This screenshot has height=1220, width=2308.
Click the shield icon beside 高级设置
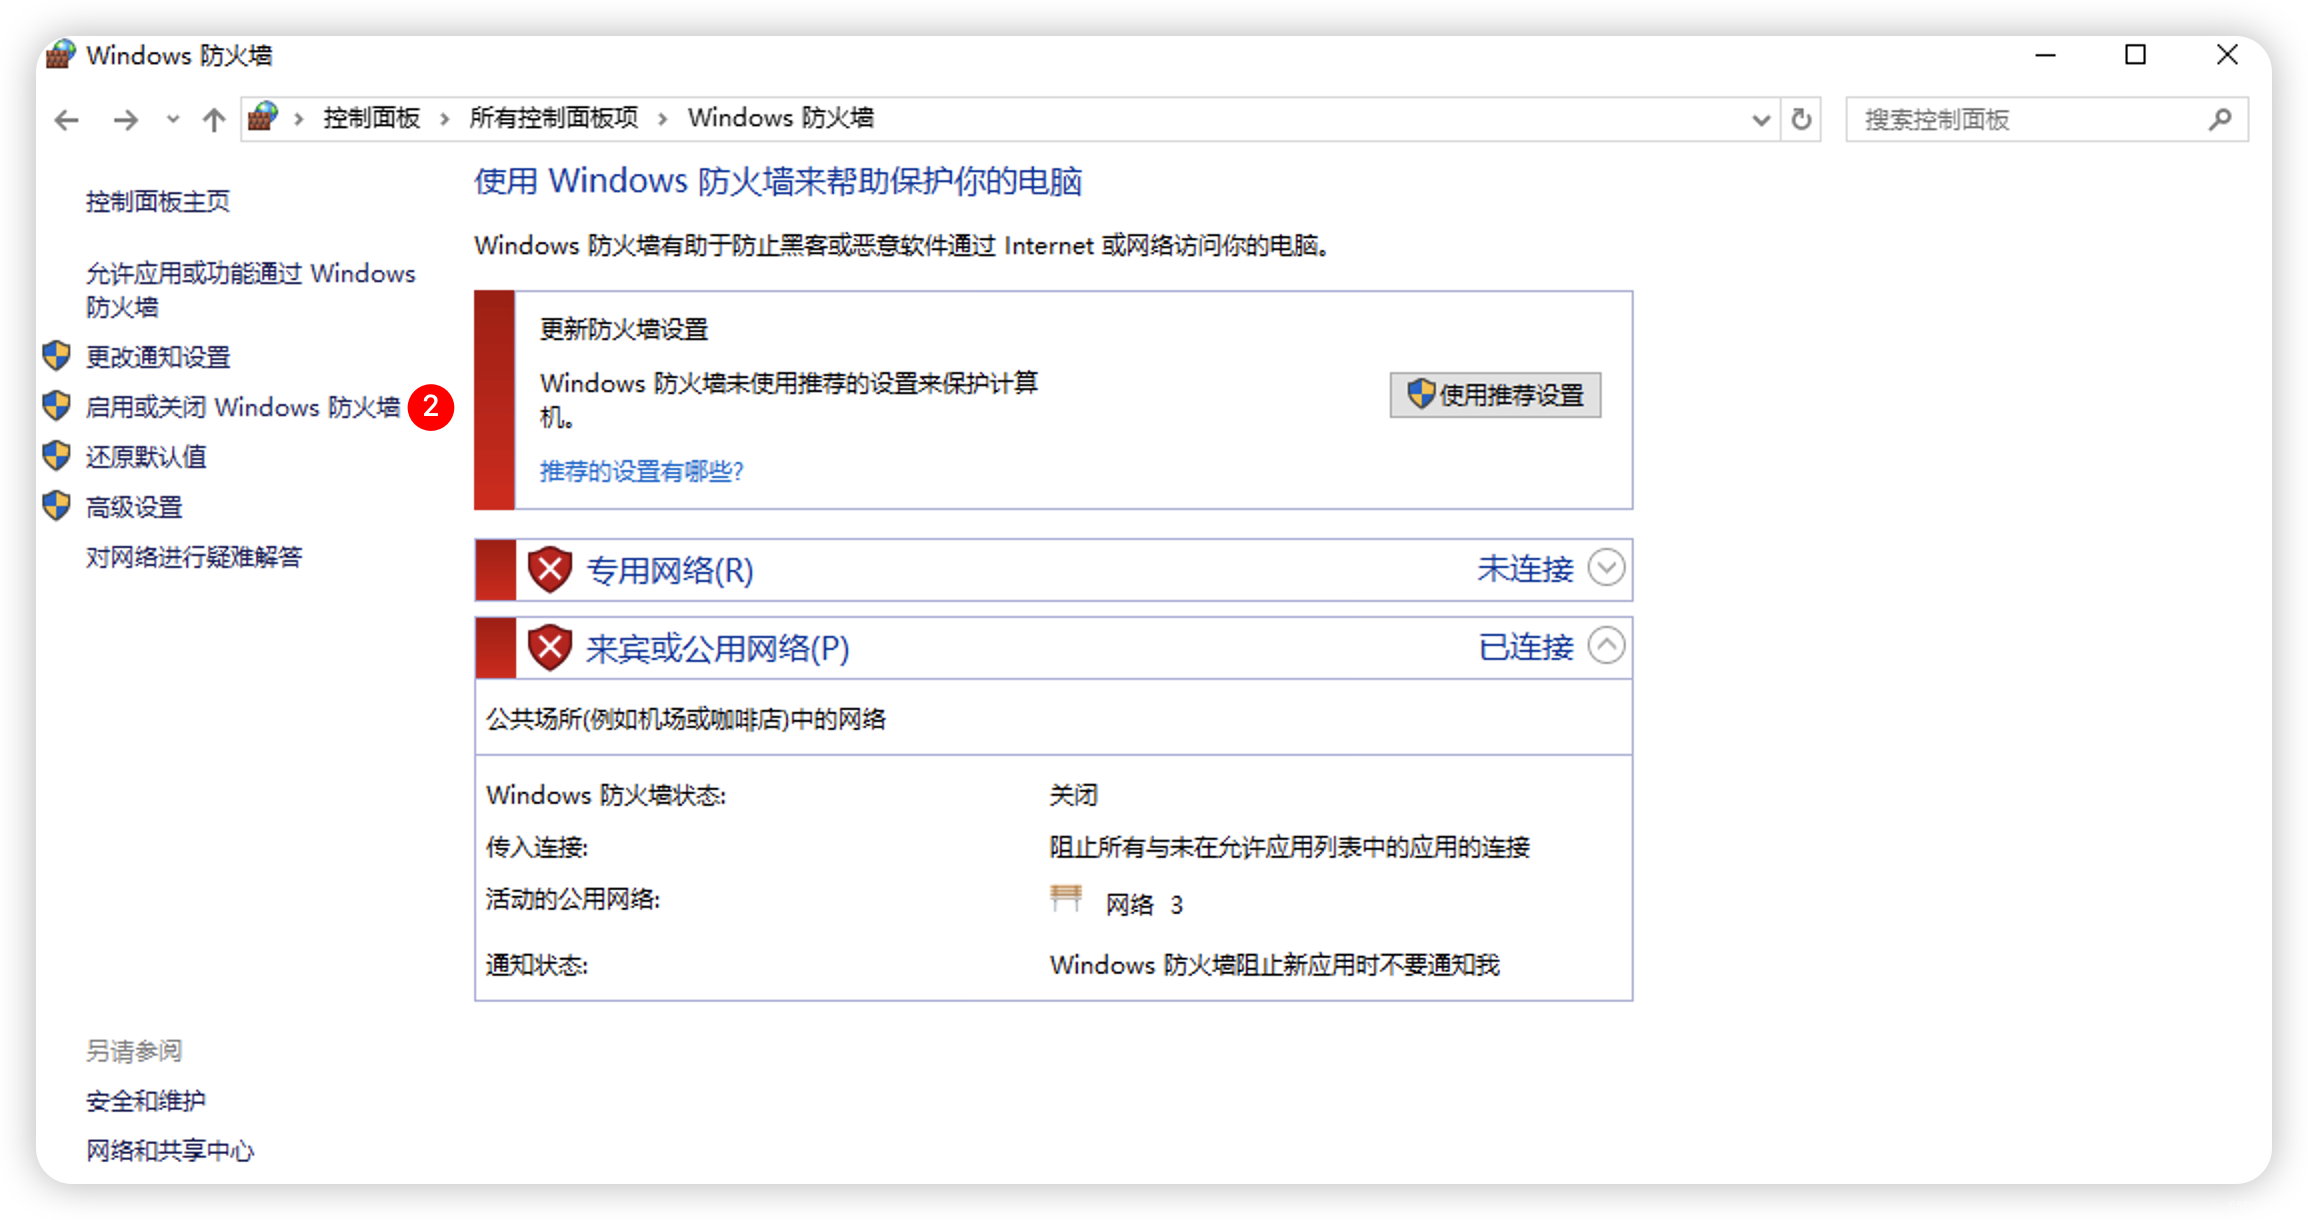[x=55, y=506]
